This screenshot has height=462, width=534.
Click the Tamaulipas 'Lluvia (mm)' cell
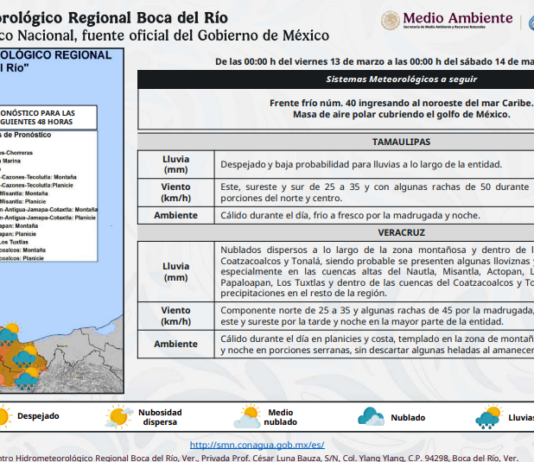(x=176, y=164)
